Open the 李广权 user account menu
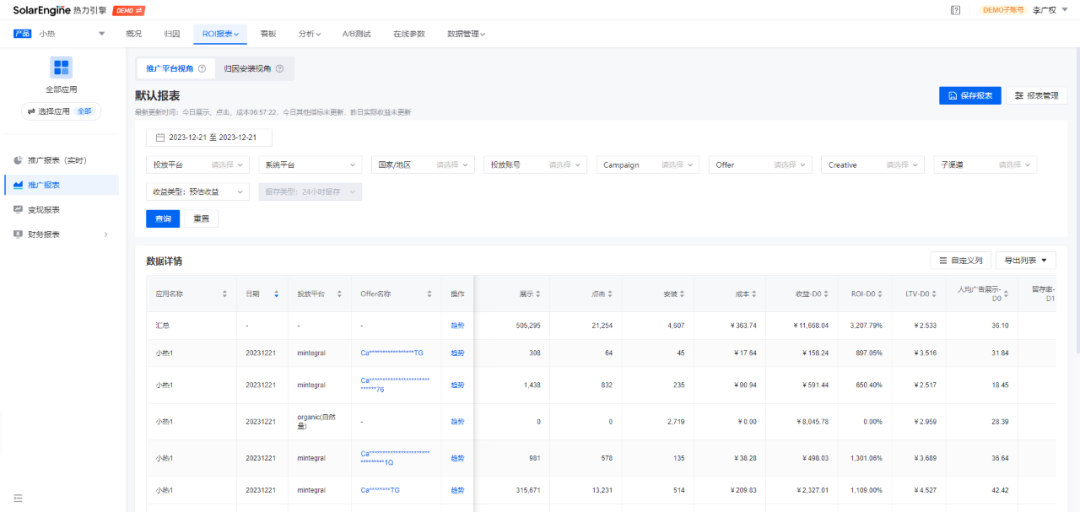The height and width of the screenshot is (512, 1080). tap(1051, 10)
